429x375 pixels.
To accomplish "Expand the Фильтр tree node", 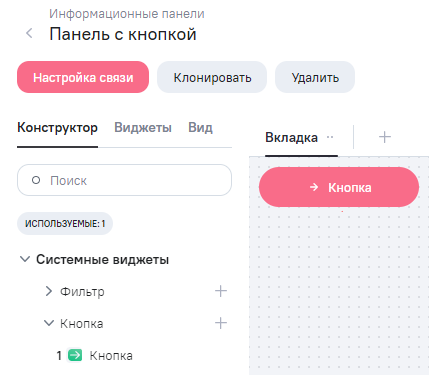I will click(x=49, y=291).
